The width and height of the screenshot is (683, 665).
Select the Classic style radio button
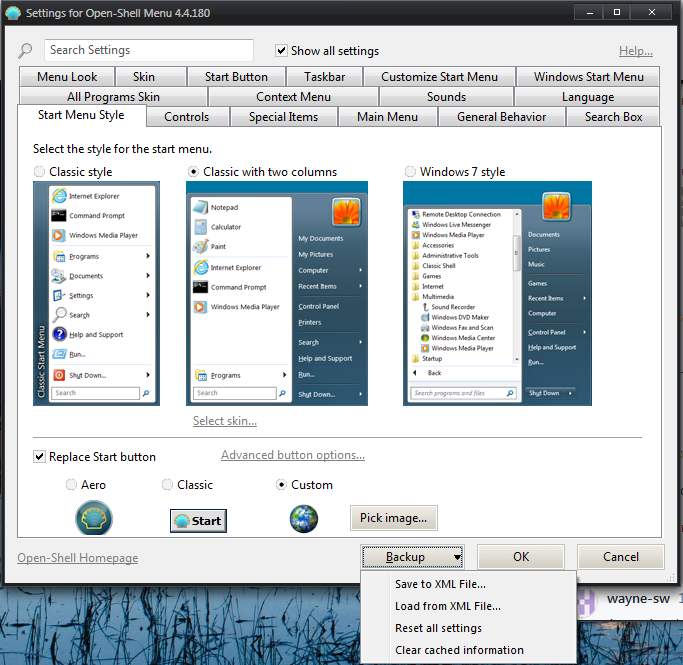[39, 172]
